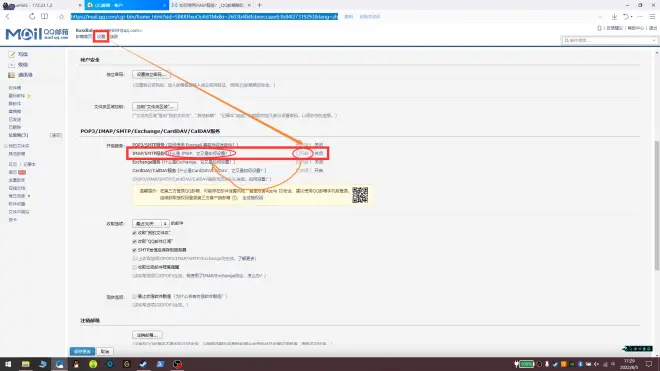Viewport: 660px width, 371px height.
Task: Click the mobile phone icon in top-right header
Action: pos(599,28)
